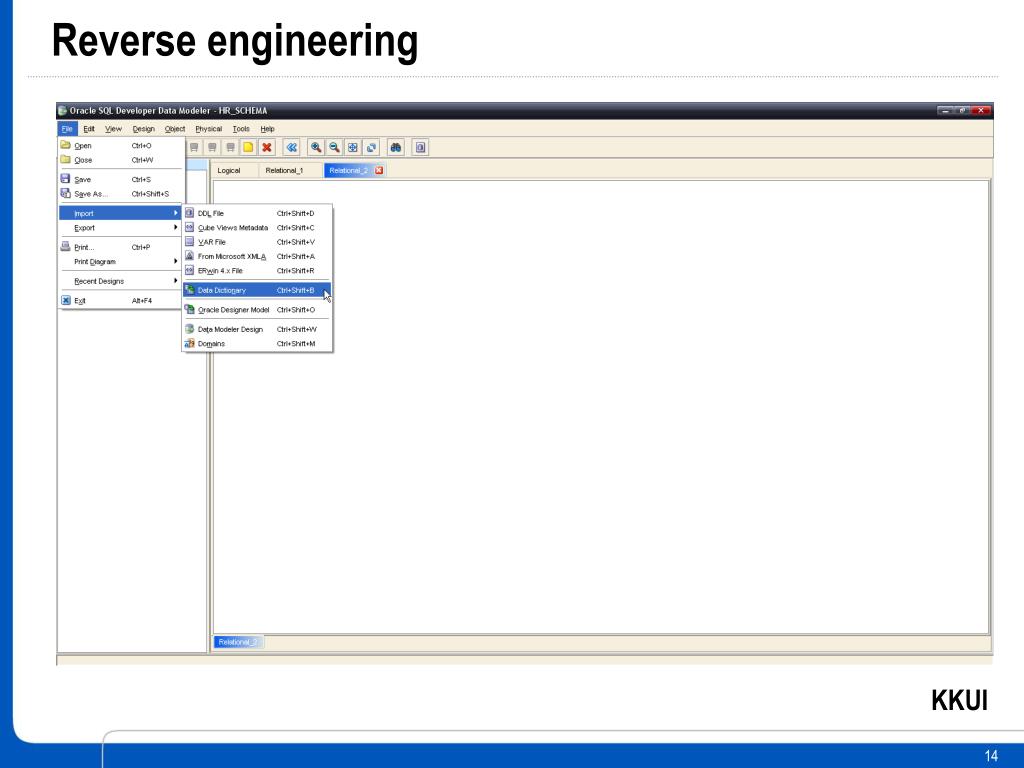Select DDL File import option
This screenshot has width=1024, height=768.
pos(257,214)
